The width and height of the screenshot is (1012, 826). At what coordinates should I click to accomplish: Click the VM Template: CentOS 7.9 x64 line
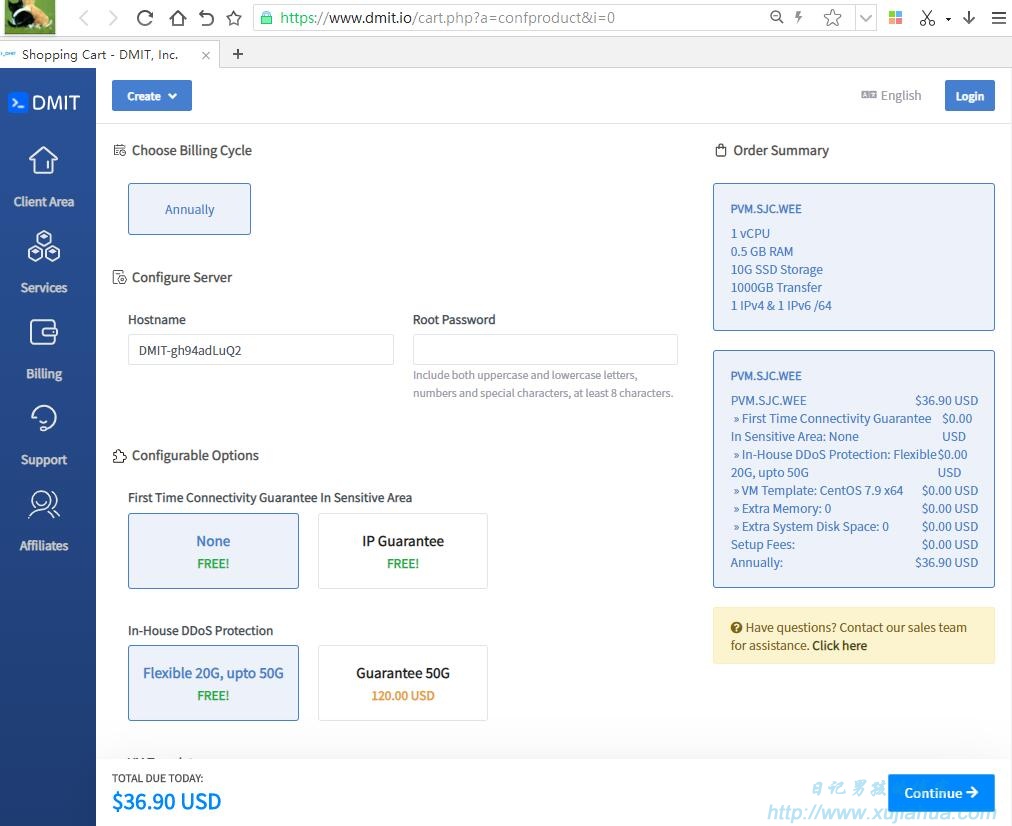(x=818, y=490)
